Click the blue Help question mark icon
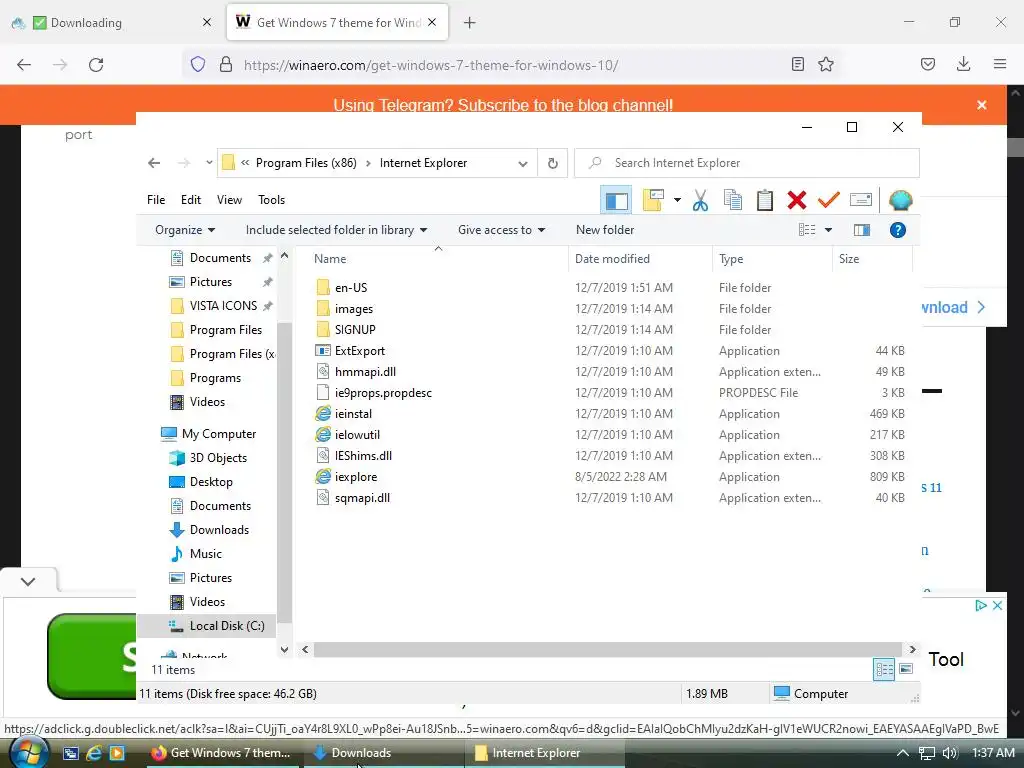The height and width of the screenshot is (768, 1024). click(898, 230)
